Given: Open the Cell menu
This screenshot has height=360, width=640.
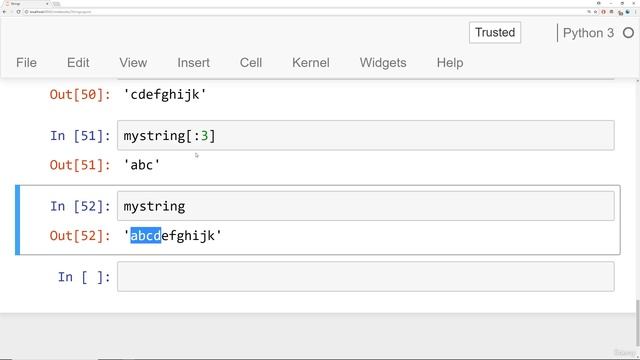Looking at the screenshot, I should pyautogui.click(x=251, y=63).
